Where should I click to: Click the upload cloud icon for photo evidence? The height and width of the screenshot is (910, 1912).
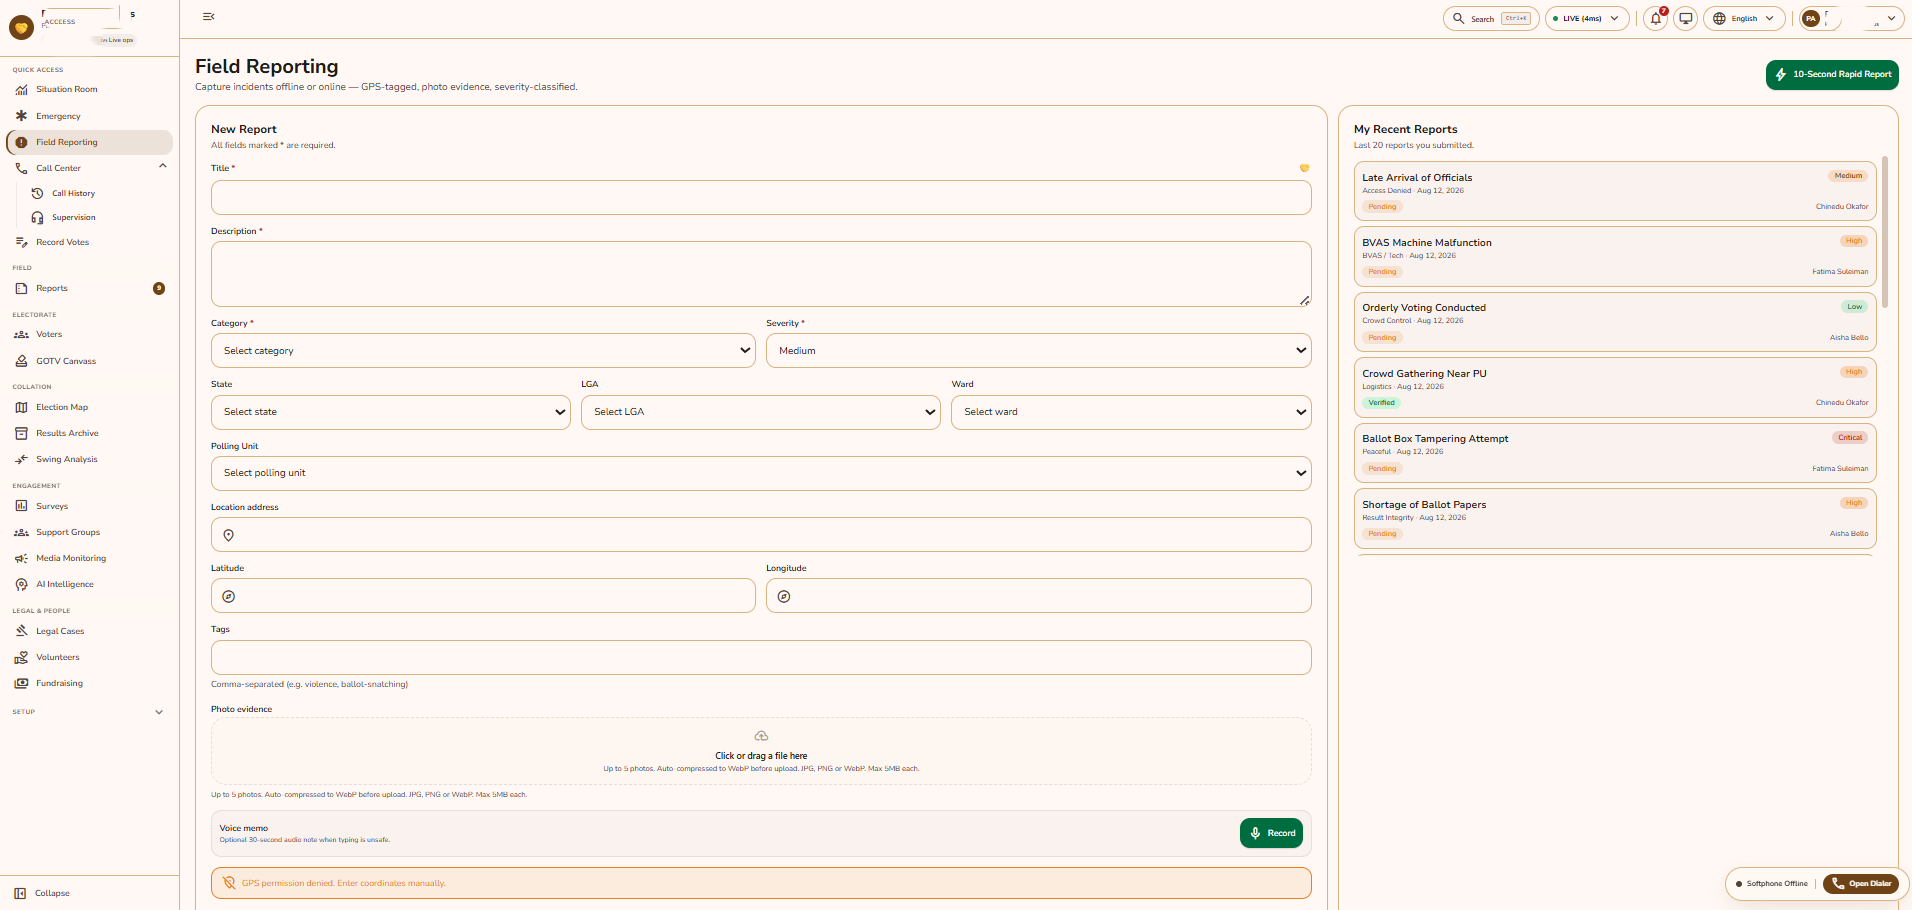pyautogui.click(x=761, y=736)
